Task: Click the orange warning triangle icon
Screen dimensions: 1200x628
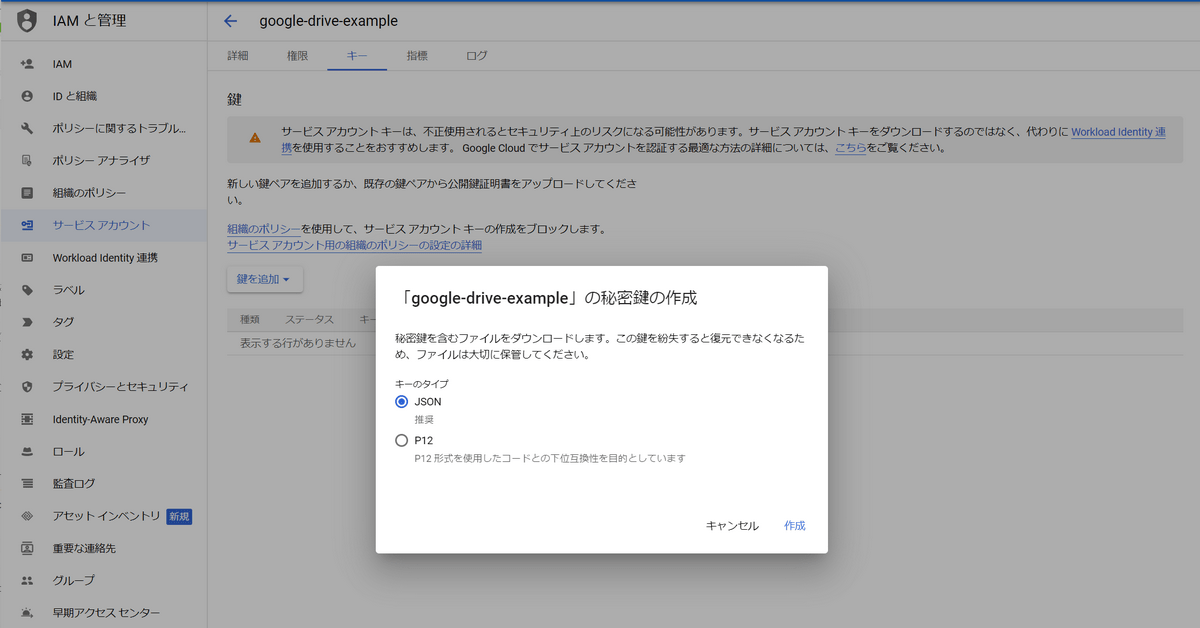Action: click(255, 138)
